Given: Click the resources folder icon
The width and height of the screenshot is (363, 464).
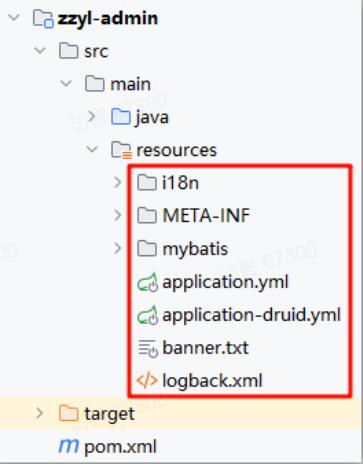Looking at the screenshot, I should point(121,150).
